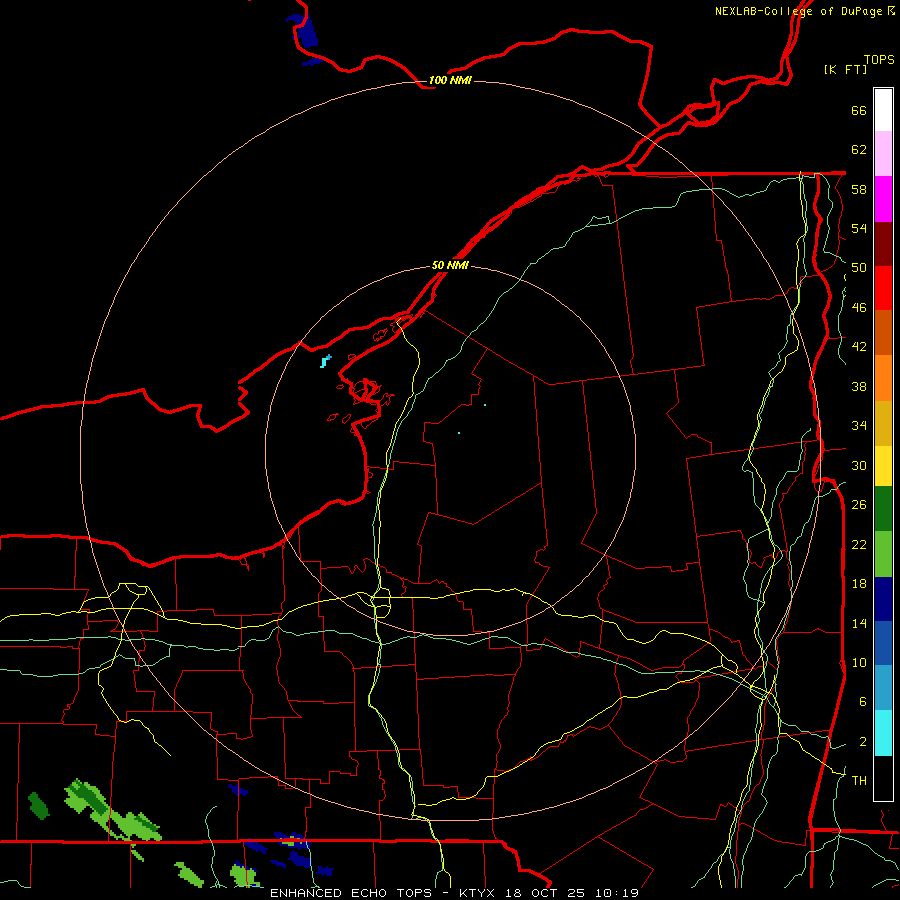Click the light green 26 K FT legend swatch
The image size is (900, 900).
click(x=883, y=554)
